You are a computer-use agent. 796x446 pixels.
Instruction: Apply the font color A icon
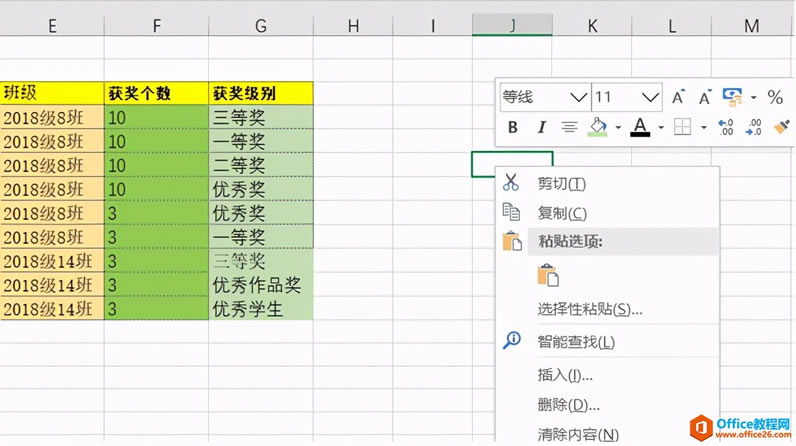point(640,127)
